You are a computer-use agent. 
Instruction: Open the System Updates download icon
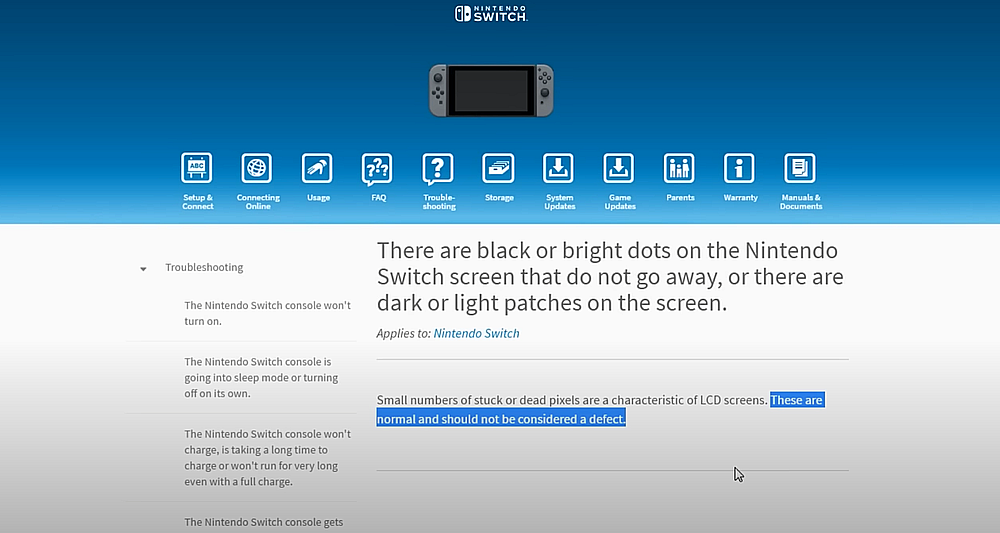click(x=558, y=168)
